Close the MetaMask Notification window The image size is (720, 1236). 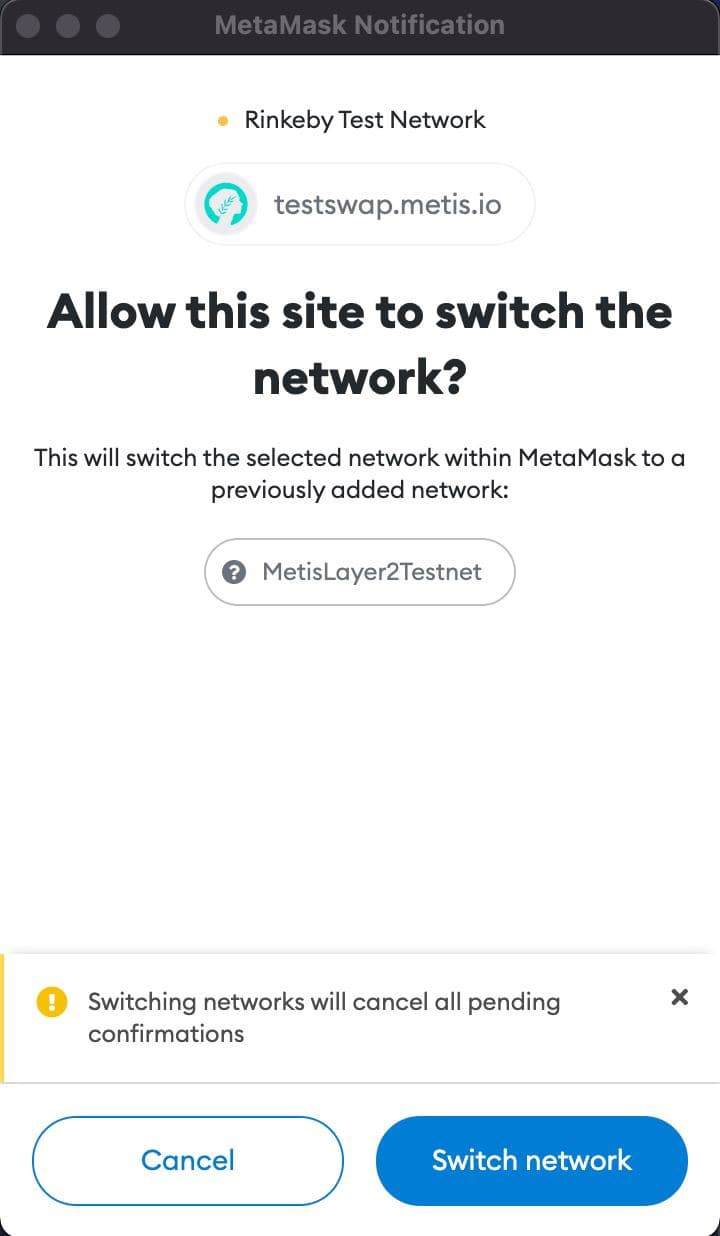(28, 26)
